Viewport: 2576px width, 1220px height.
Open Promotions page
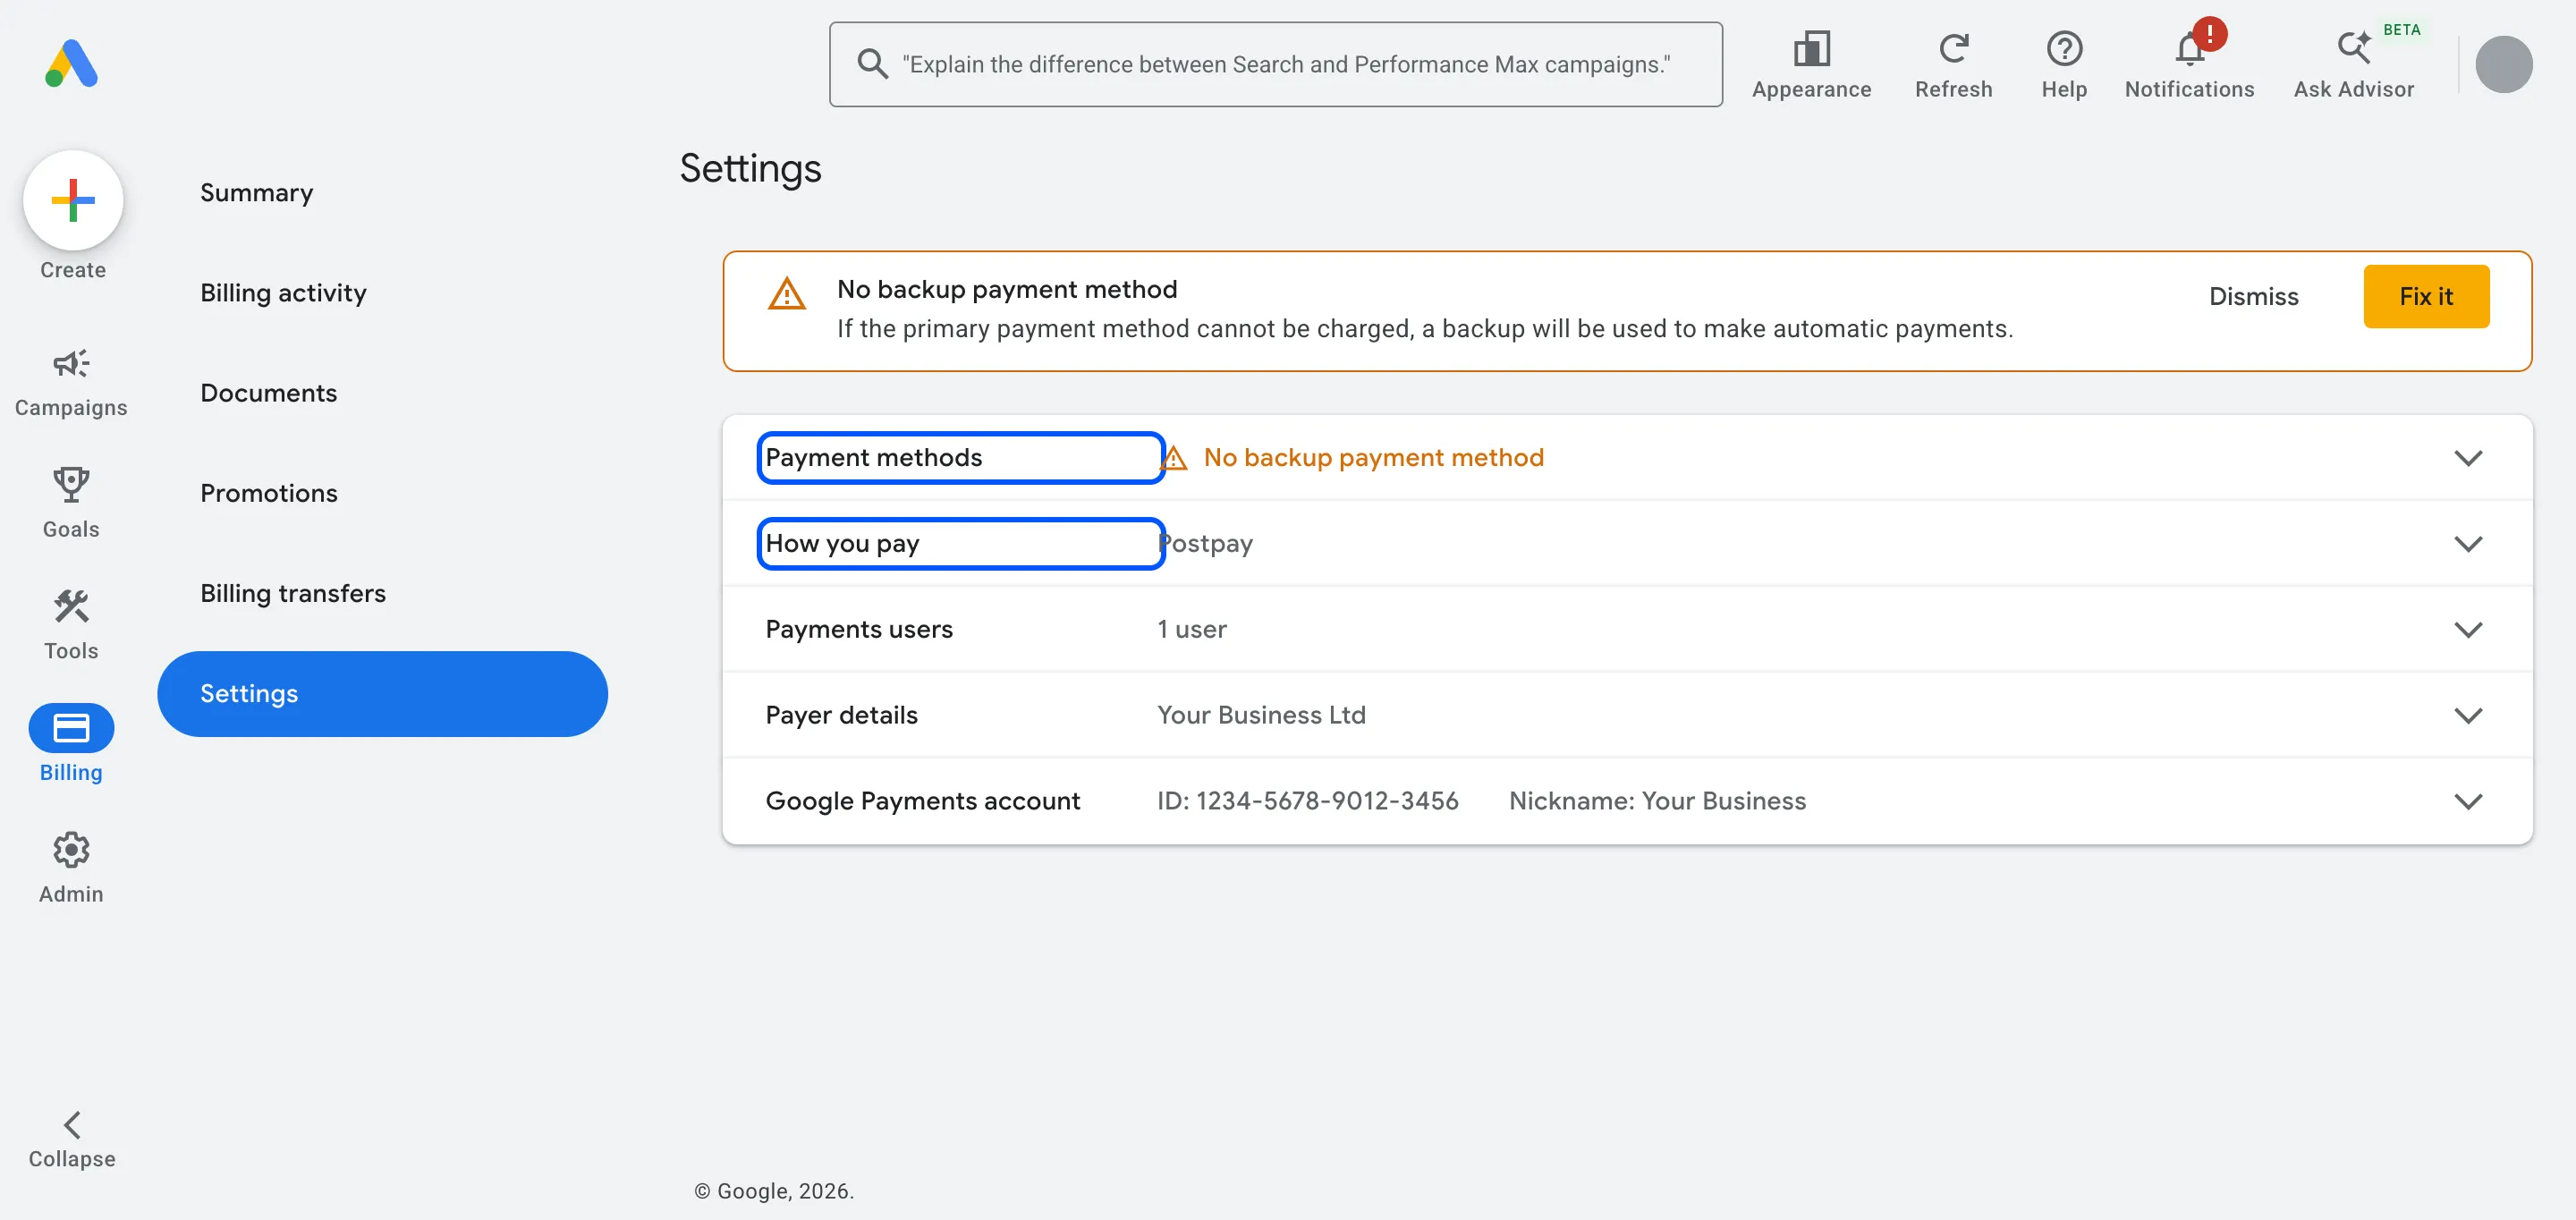(x=268, y=493)
